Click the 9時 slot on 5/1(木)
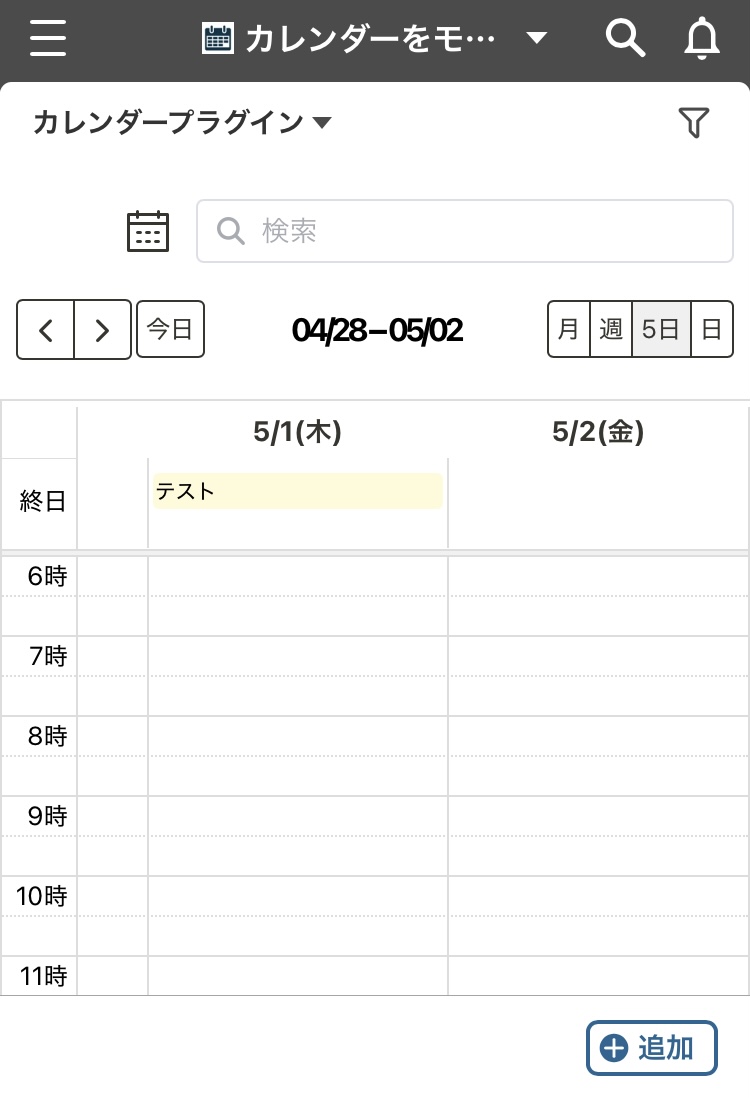750x1098 pixels. click(x=298, y=816)
